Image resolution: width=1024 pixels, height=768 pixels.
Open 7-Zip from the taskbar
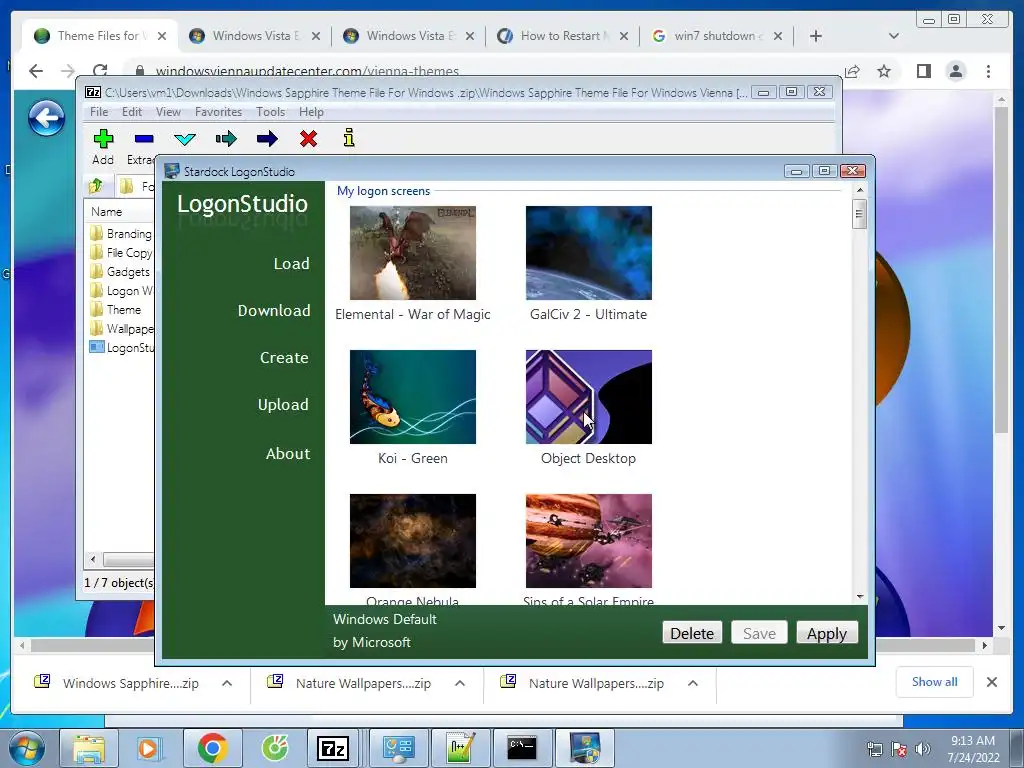pyautogui.click(x=332, y=748)
